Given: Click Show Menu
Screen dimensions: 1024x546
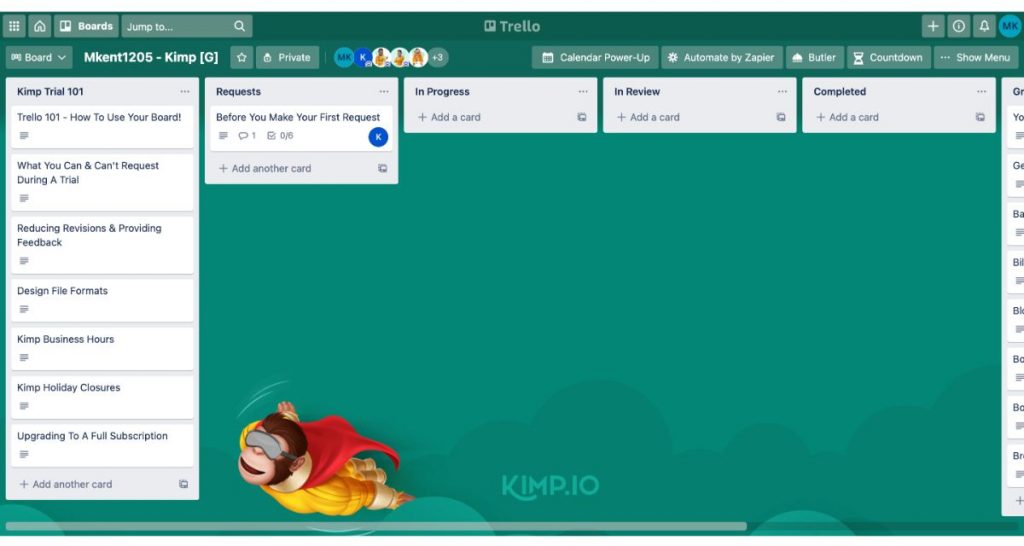Looking at the screenshot, I should click(x=976, y=57).
